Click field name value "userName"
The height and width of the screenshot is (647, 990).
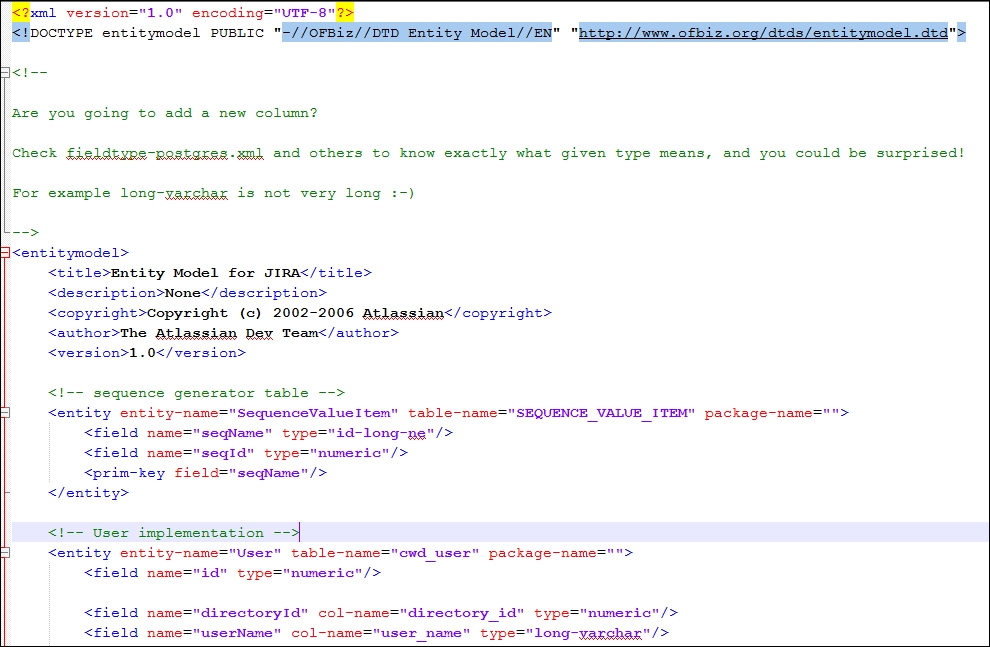(x=237, y=633)
